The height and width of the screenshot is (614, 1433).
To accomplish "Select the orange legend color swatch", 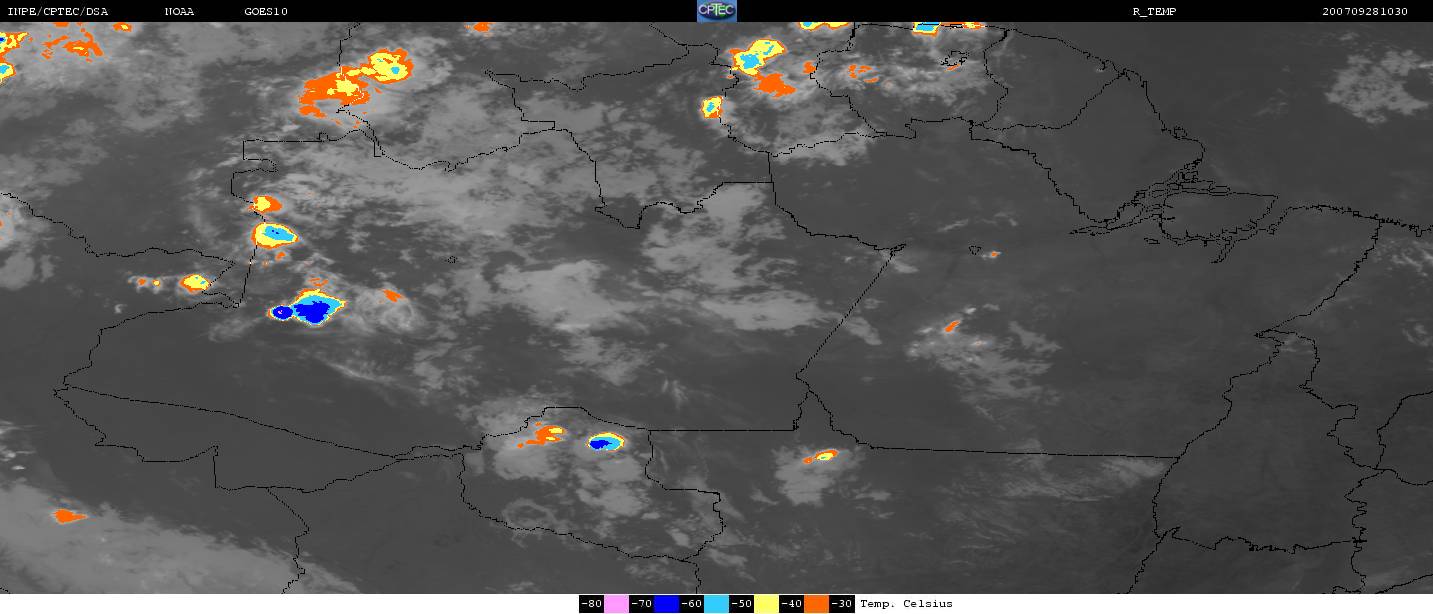I will pyautogui.click(x=817, y=604).
